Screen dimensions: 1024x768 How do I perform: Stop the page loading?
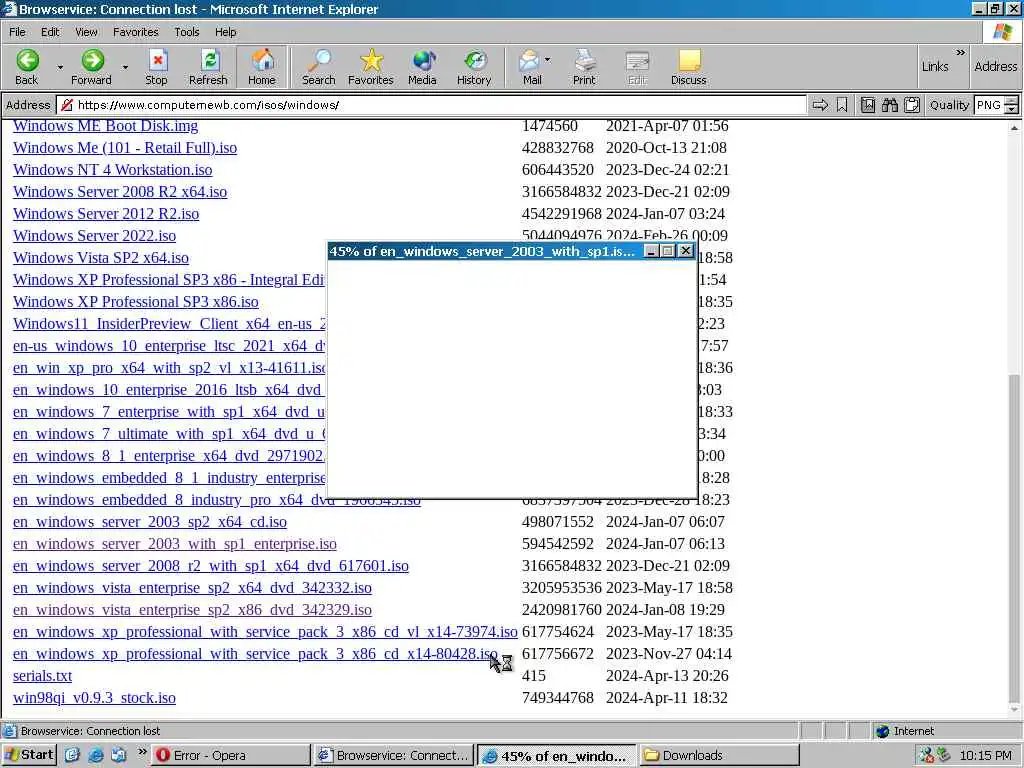[x=156, y=67]
